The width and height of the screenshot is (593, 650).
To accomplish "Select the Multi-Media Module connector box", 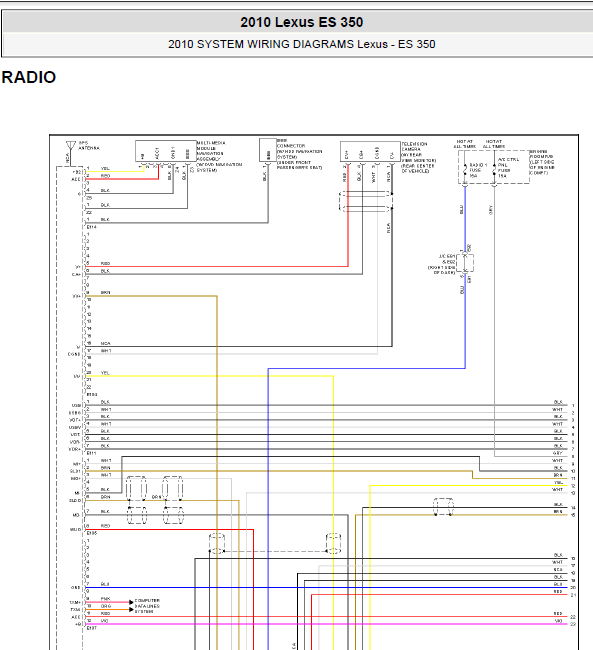I will tap(166, 151).
